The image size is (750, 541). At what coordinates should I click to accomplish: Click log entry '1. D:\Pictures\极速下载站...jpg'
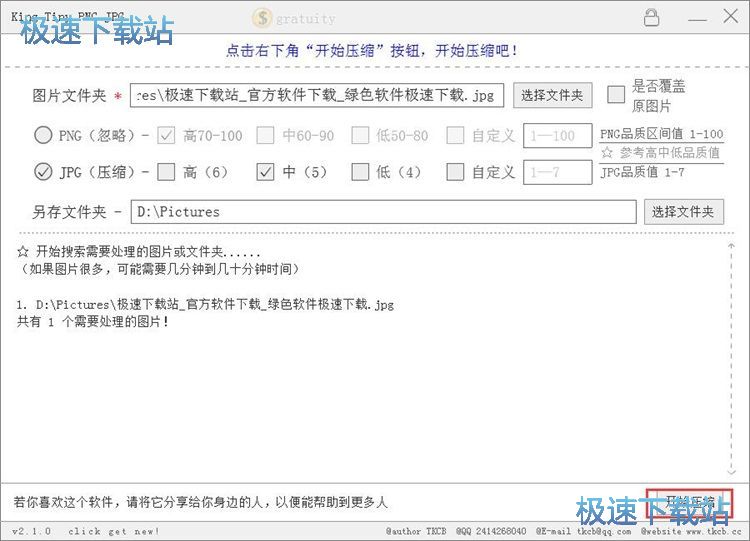point(205,304)
